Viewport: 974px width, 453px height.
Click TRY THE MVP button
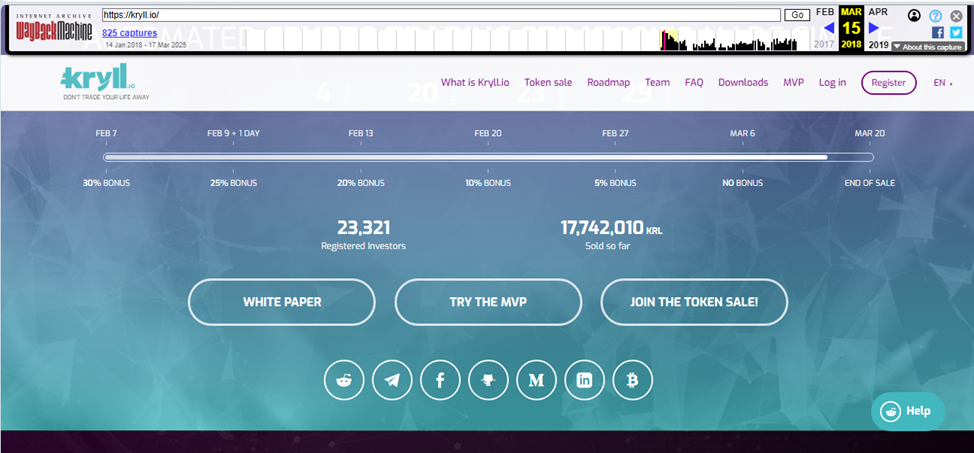(x=488, y=302)
